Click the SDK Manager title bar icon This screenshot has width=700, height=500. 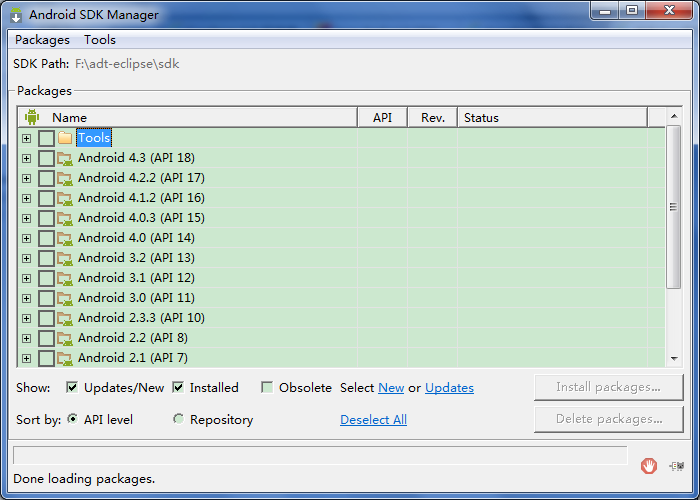coord(16,15)
